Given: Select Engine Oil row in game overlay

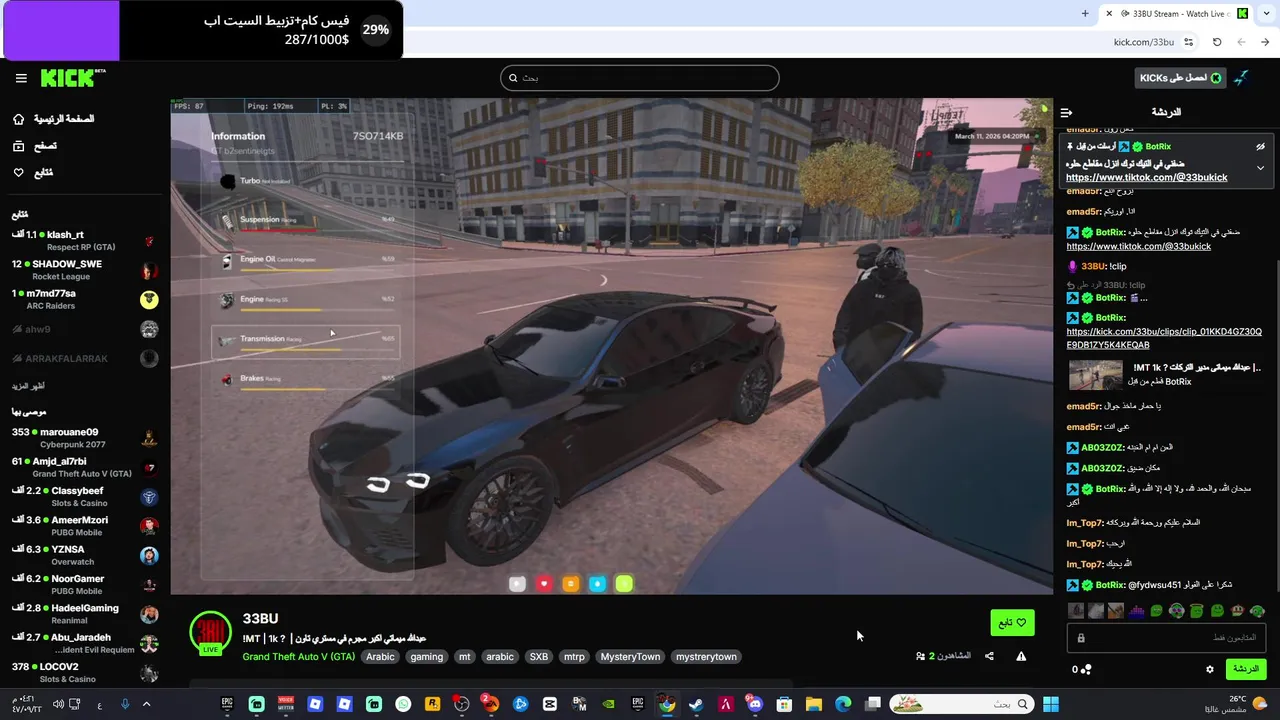Looking at the screenshot, I should coord(305,261).
